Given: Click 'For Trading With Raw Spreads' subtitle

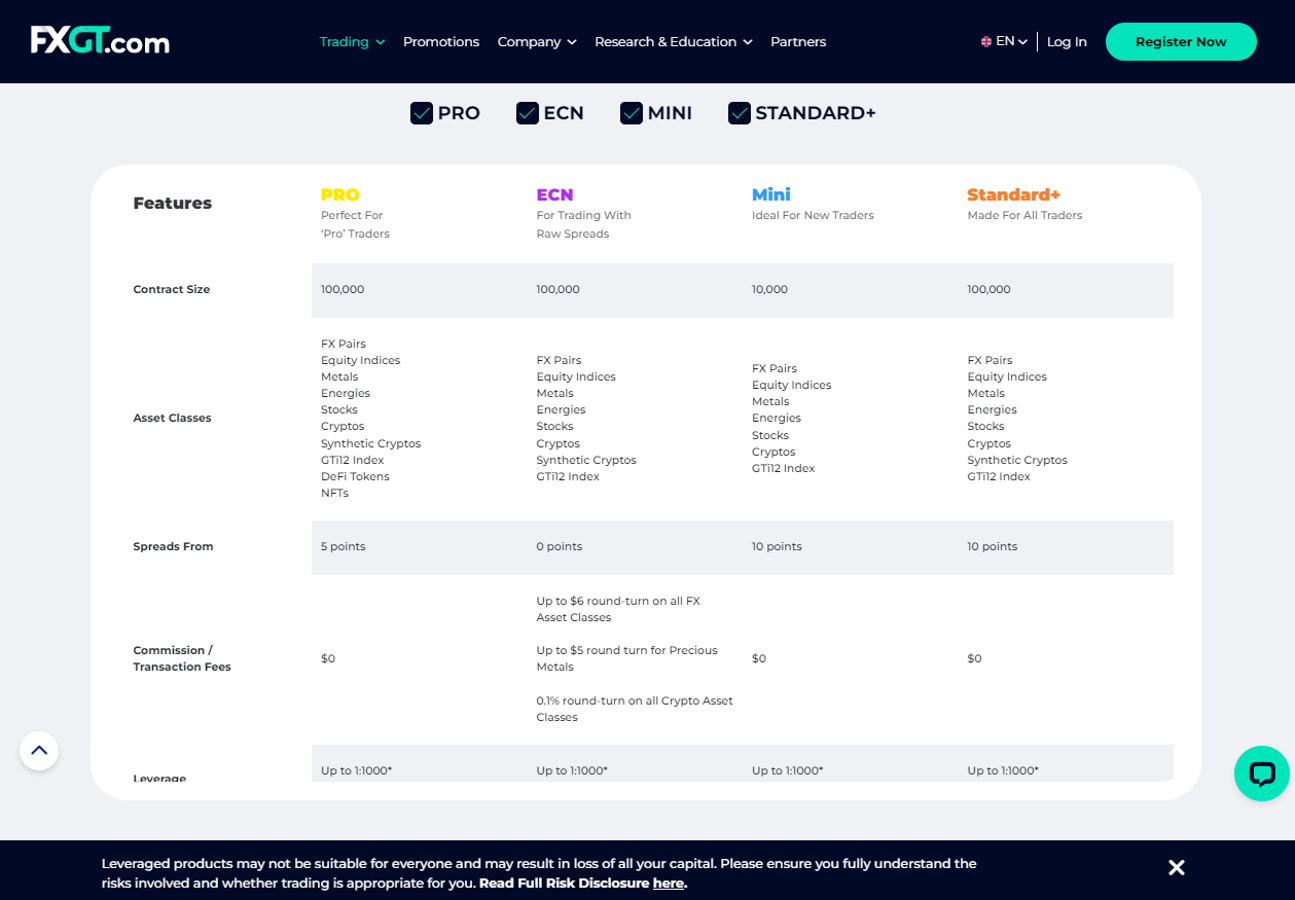Looking at the screenshot, I should tap(584, 224).
